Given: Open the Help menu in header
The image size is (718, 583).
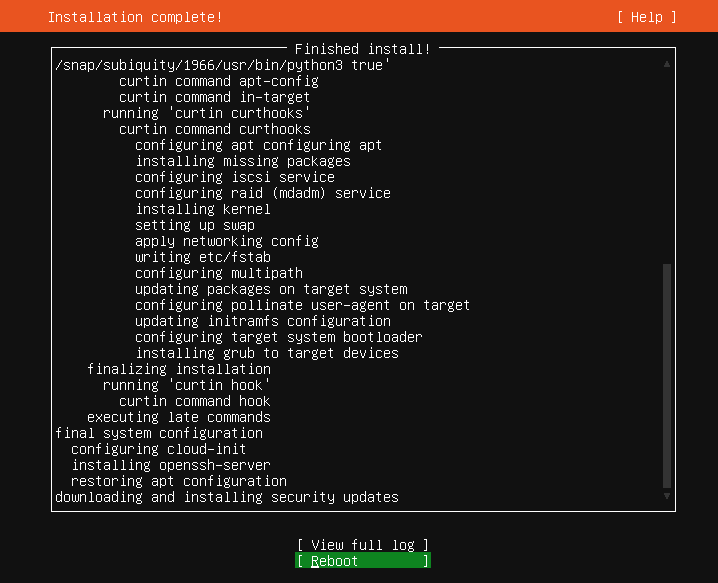Looking at the screenshot, I should 646,17.
